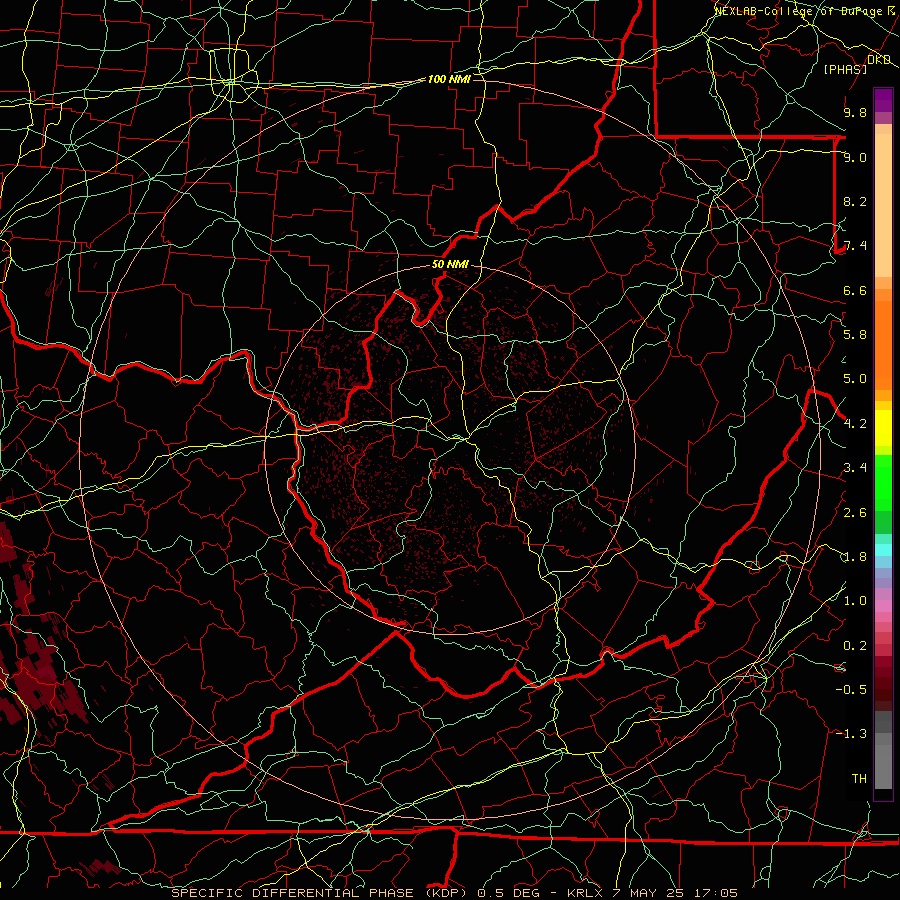Click the '9.8' color scale value
The width and height of the screenshot is (900, 900).
[x=855, y=112]
